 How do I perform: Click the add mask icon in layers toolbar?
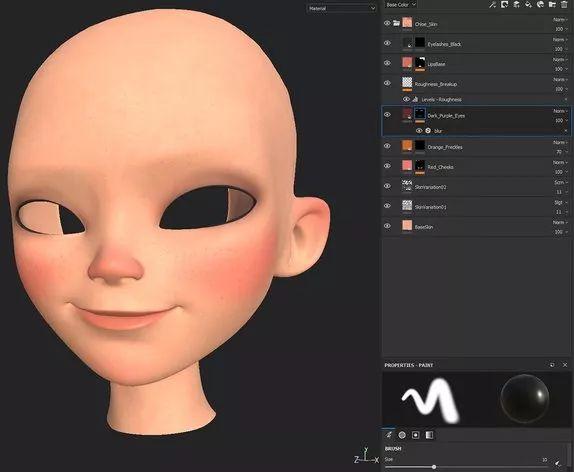(x=504, y=4)
